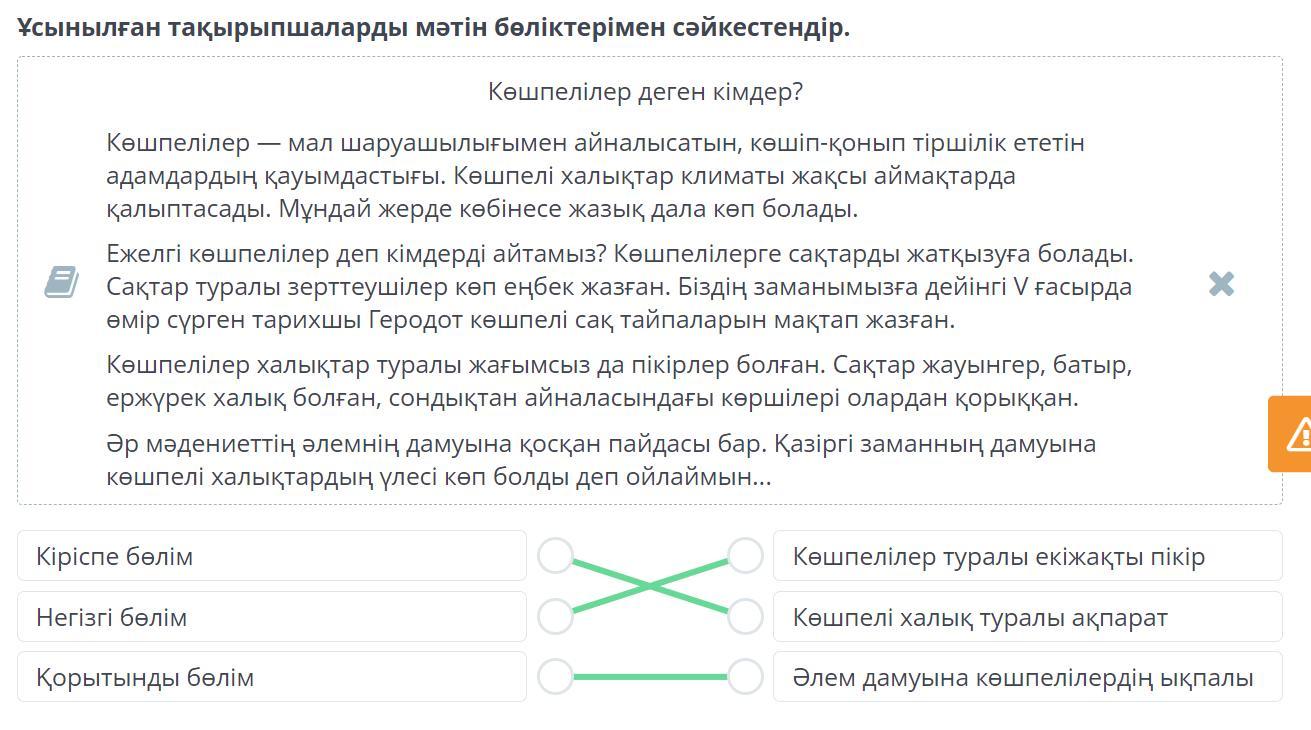The width and height of the screenshot is (1311, 730).
Task: Choose Көшпелі халық туралы ақпарат option
Action: point(1027,617)
